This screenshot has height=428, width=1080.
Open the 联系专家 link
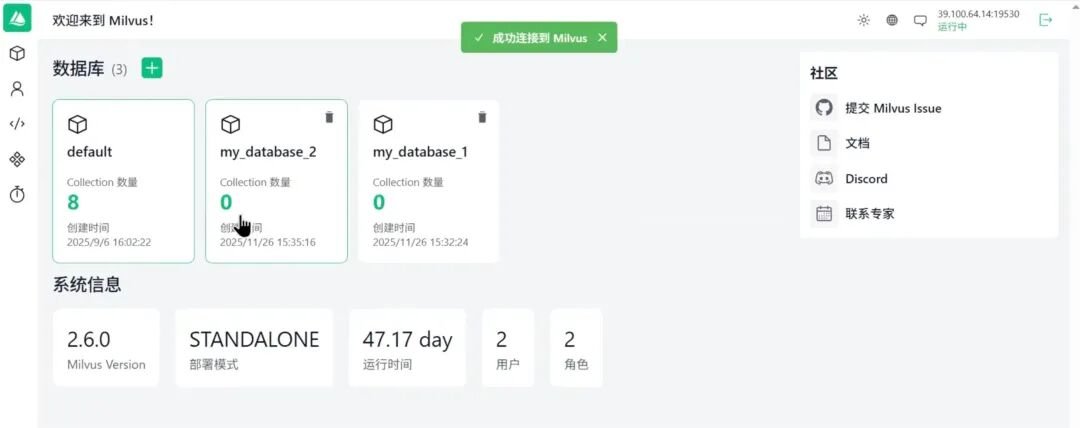pos(870,214)
